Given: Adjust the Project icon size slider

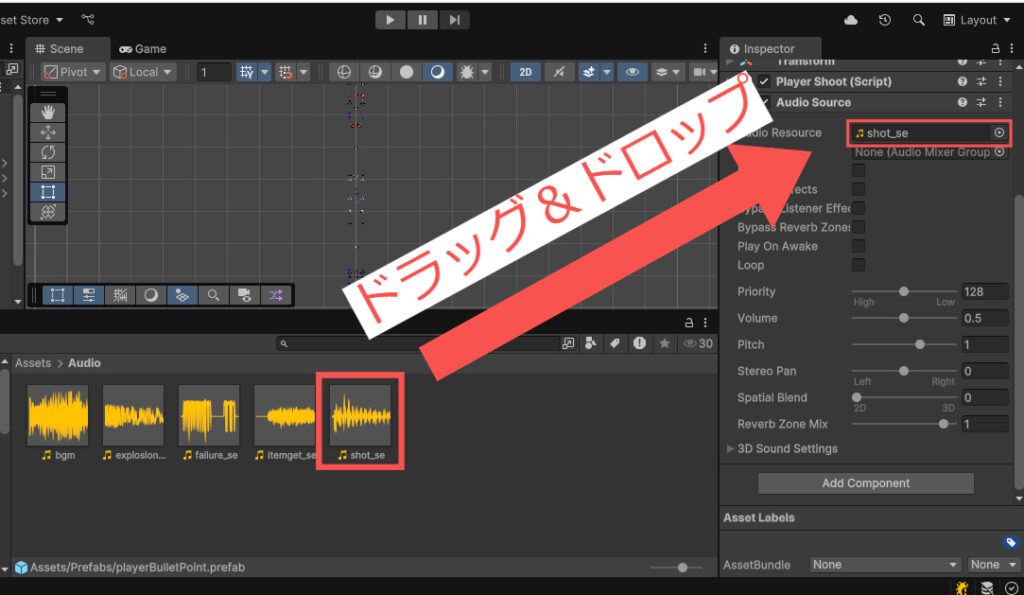Looking at the screenshot, I should 676,568.
